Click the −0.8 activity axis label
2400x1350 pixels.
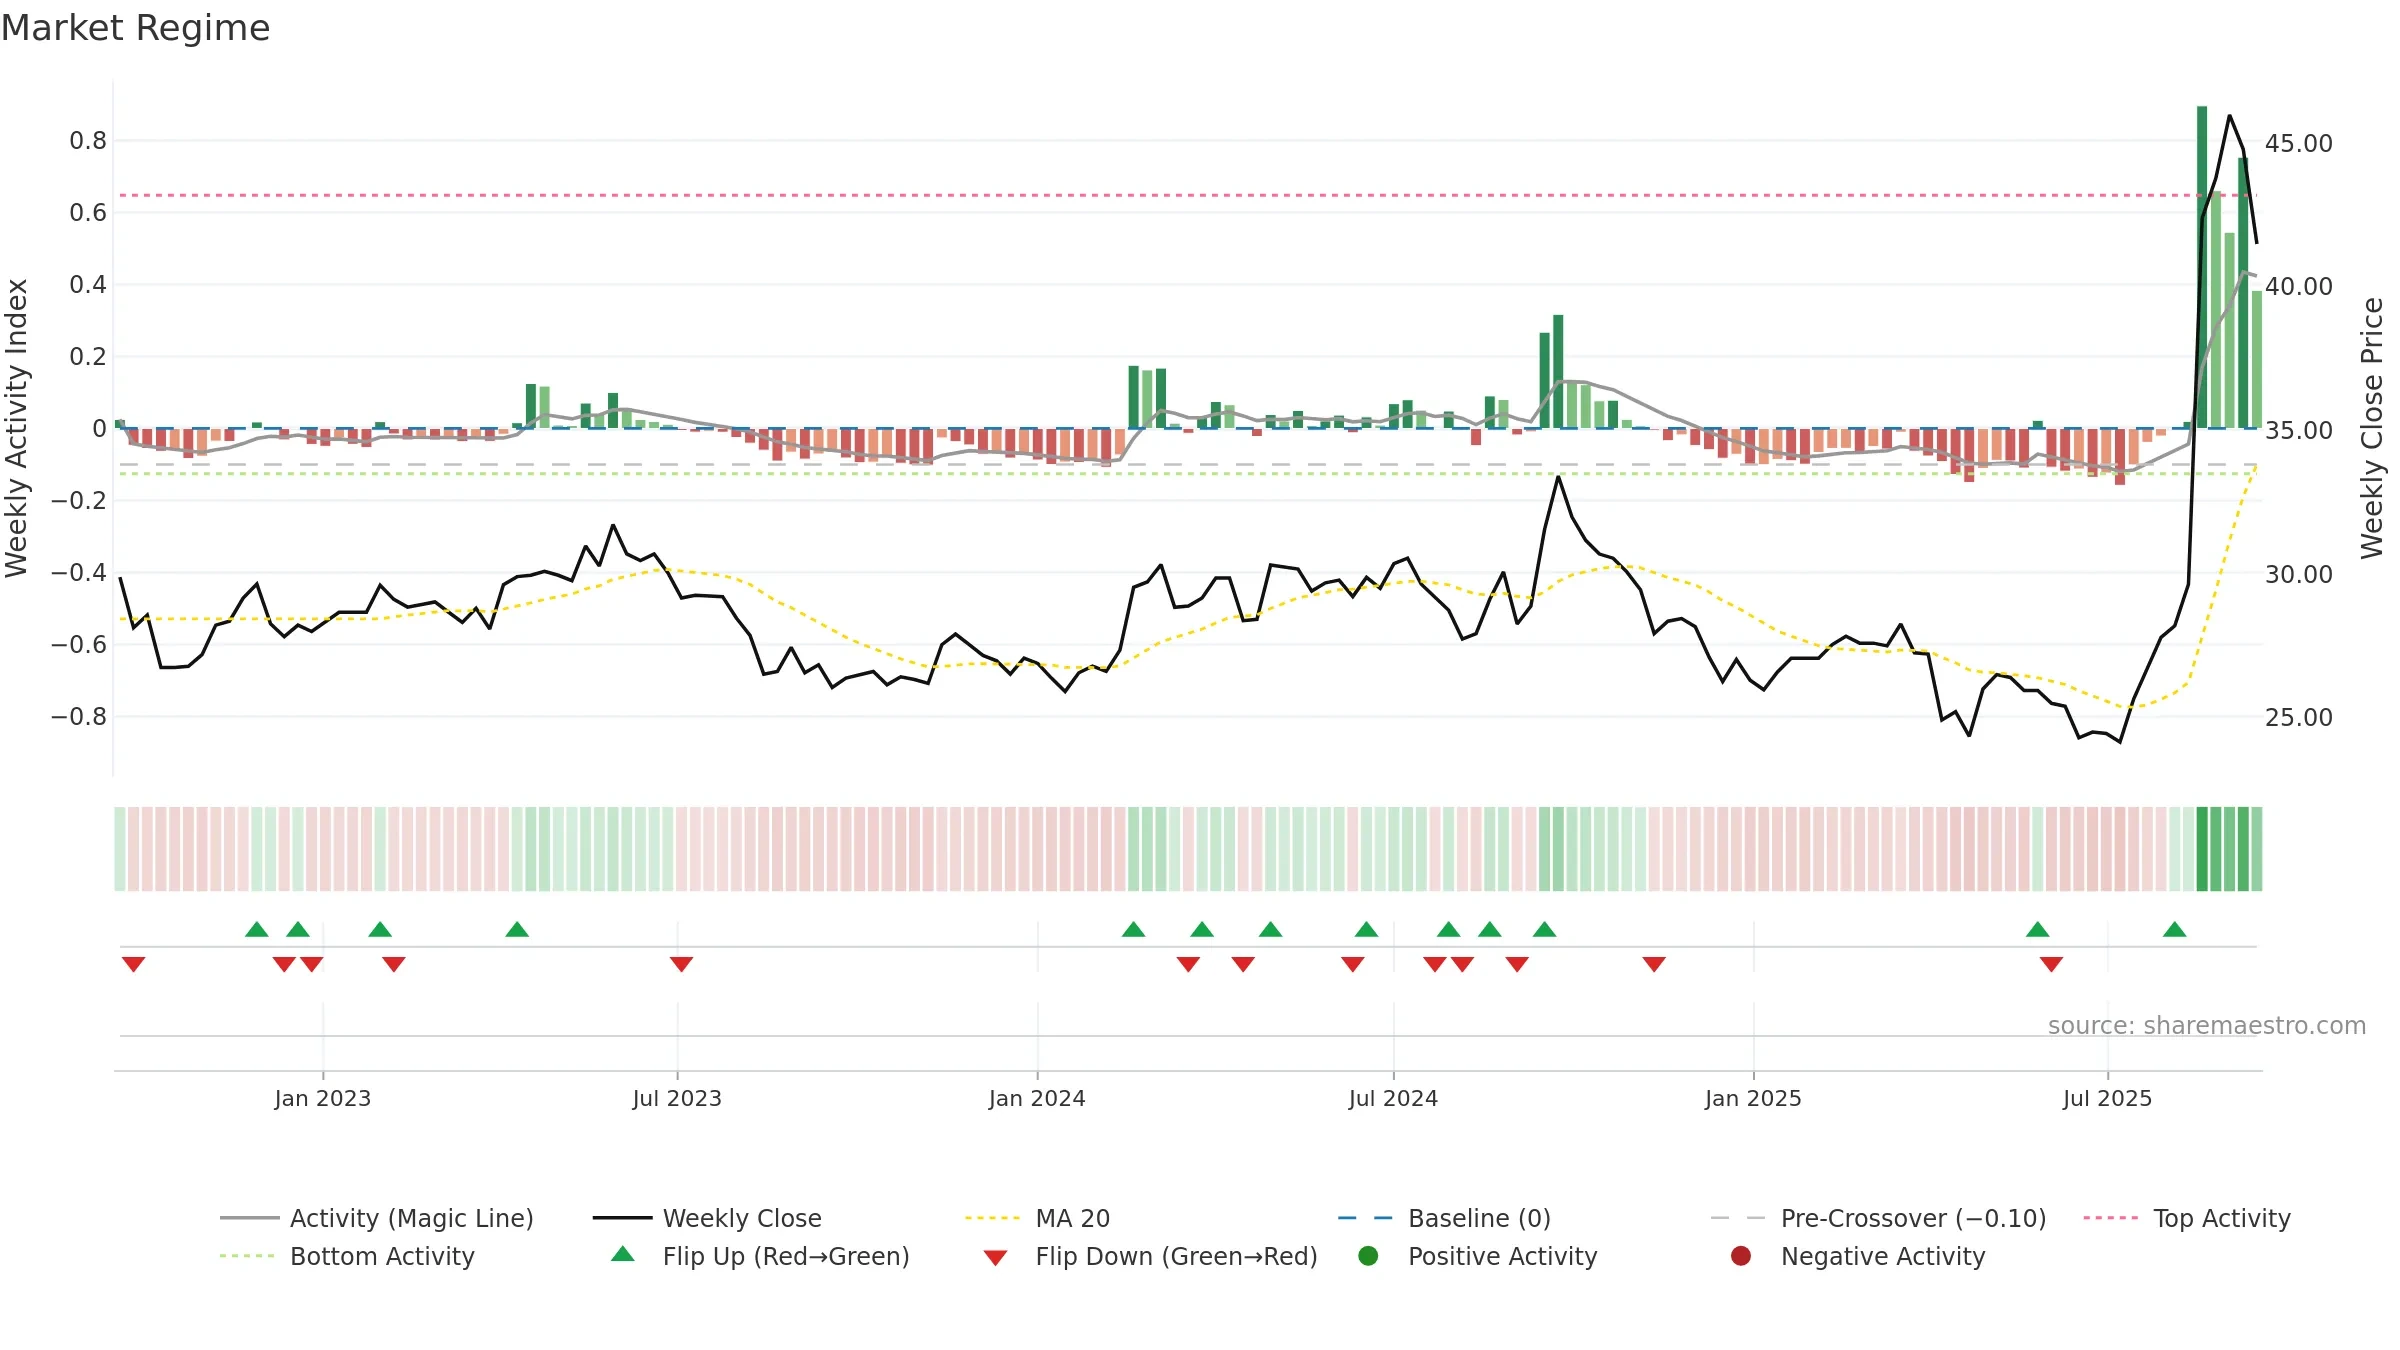pos(79,716)
